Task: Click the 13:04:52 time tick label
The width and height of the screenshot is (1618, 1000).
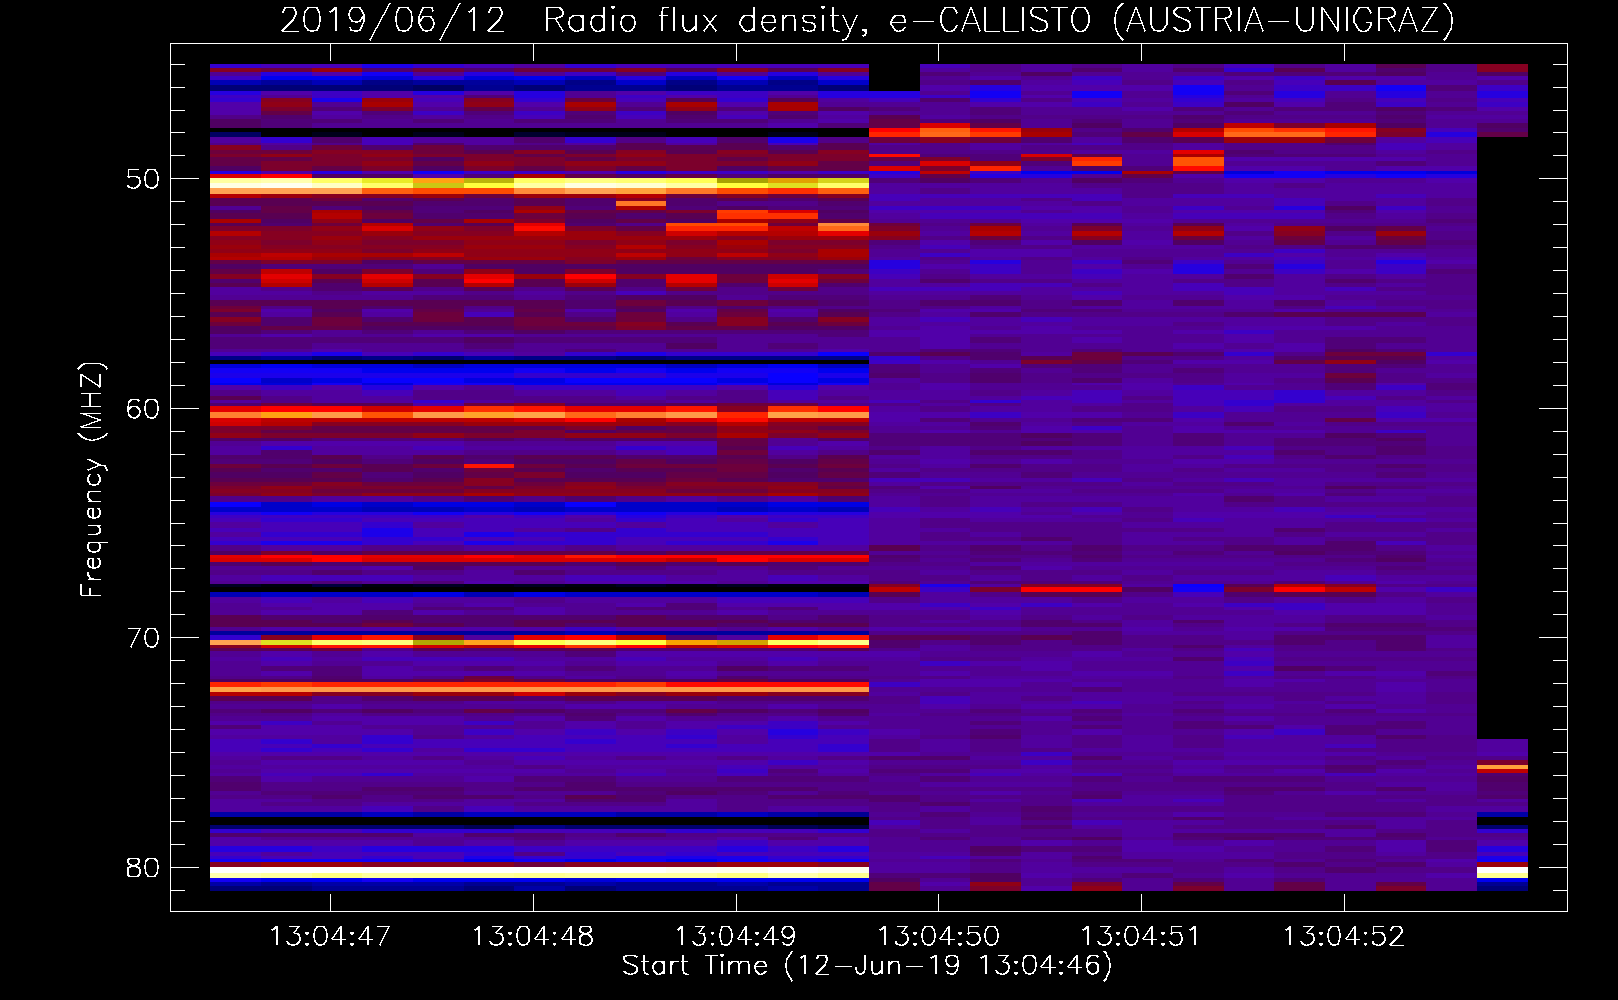Action: click(x=1344, y=937)
